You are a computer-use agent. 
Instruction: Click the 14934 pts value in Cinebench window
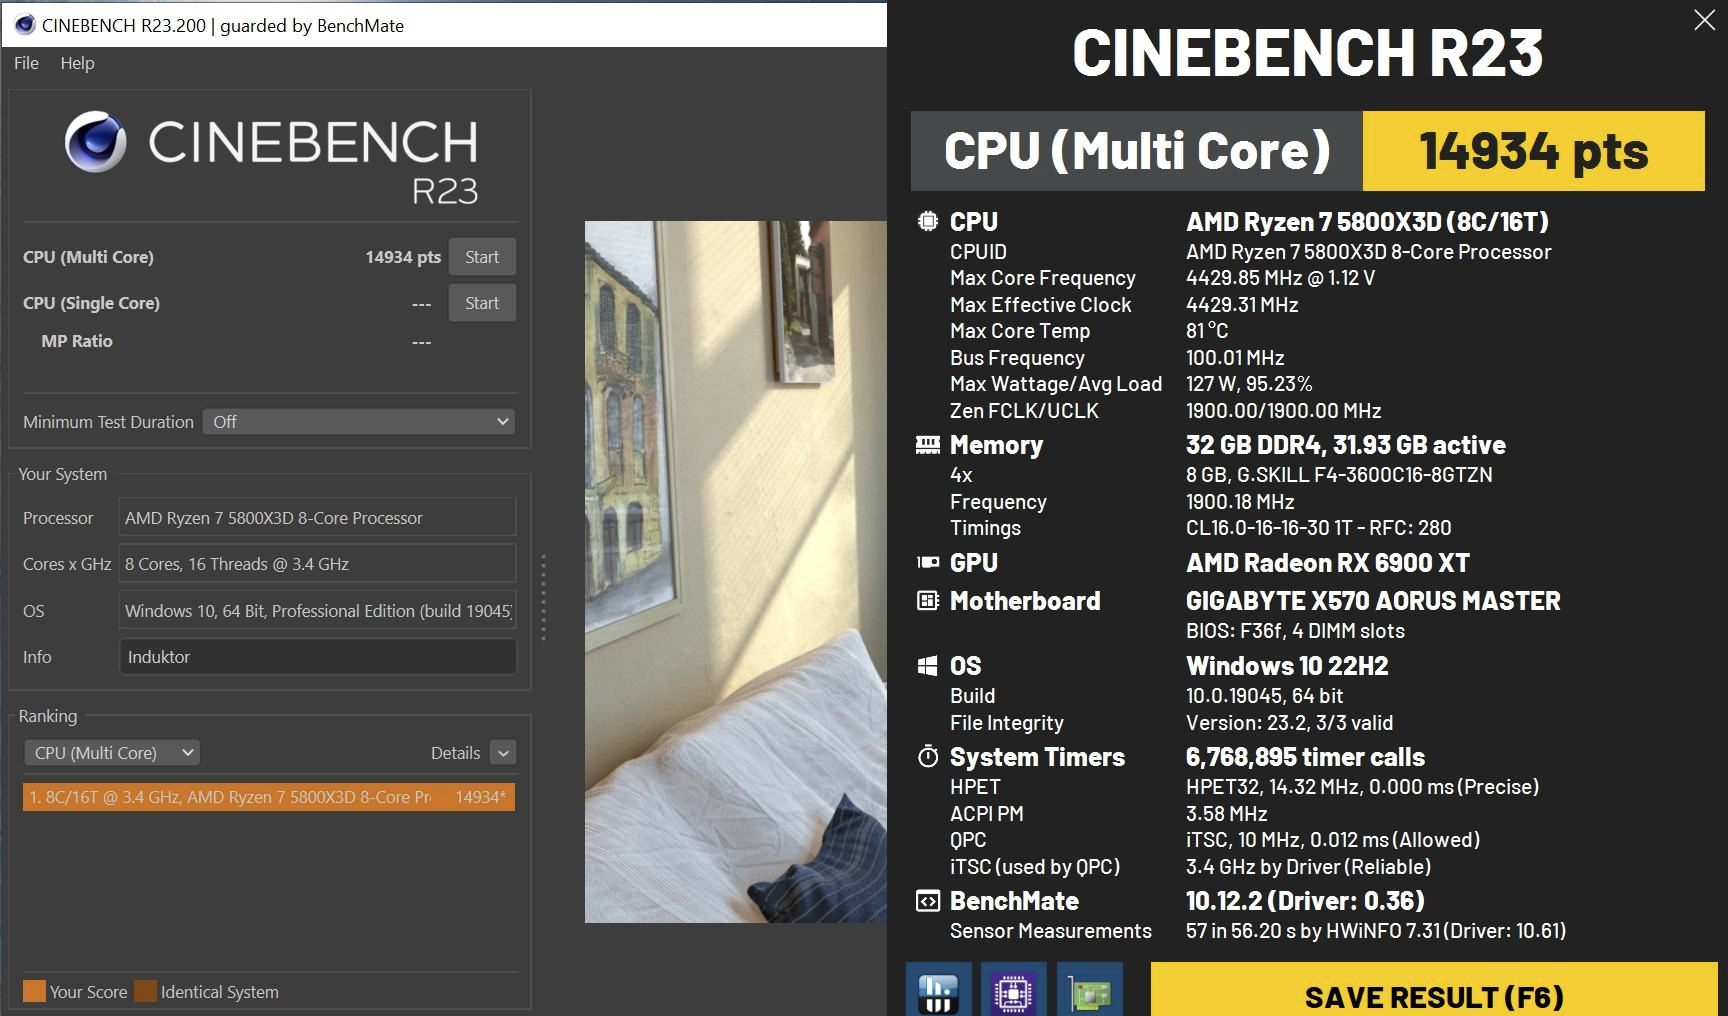[x=403, y=257]
